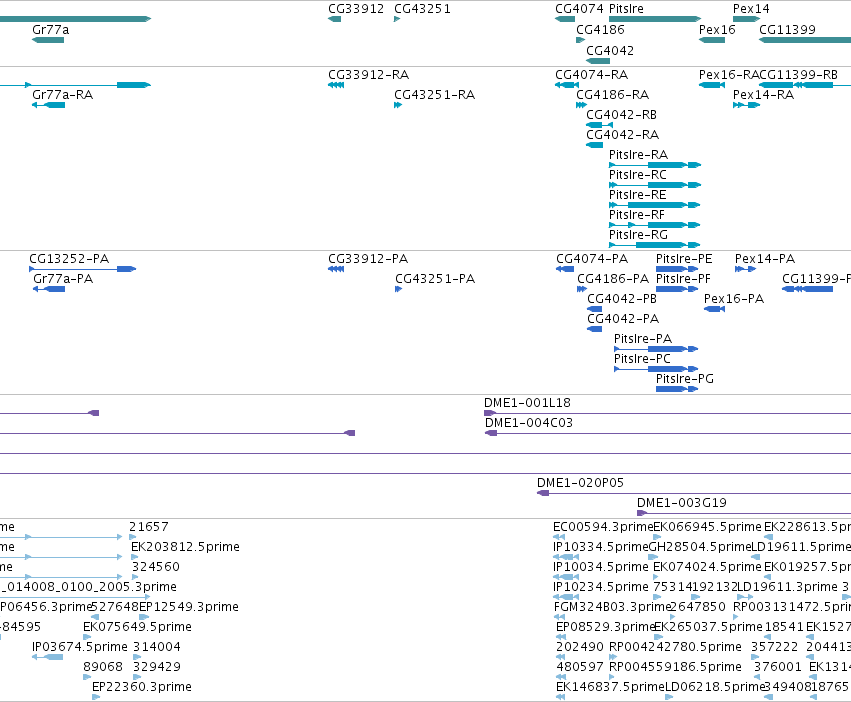The width and height of the screenshot is (851, 702).
Task: Open the 314004 cDNA label
Action: click(x=157, y=647)
